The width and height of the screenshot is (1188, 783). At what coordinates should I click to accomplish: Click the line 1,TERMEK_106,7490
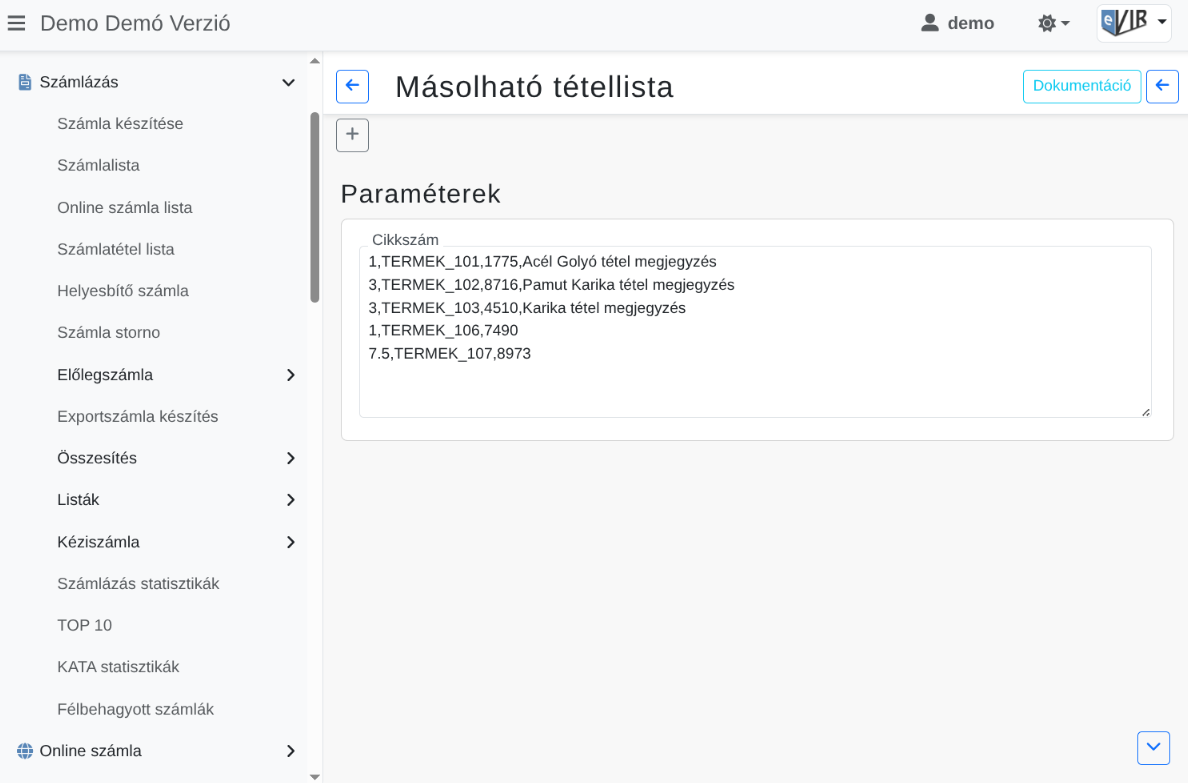443,330
